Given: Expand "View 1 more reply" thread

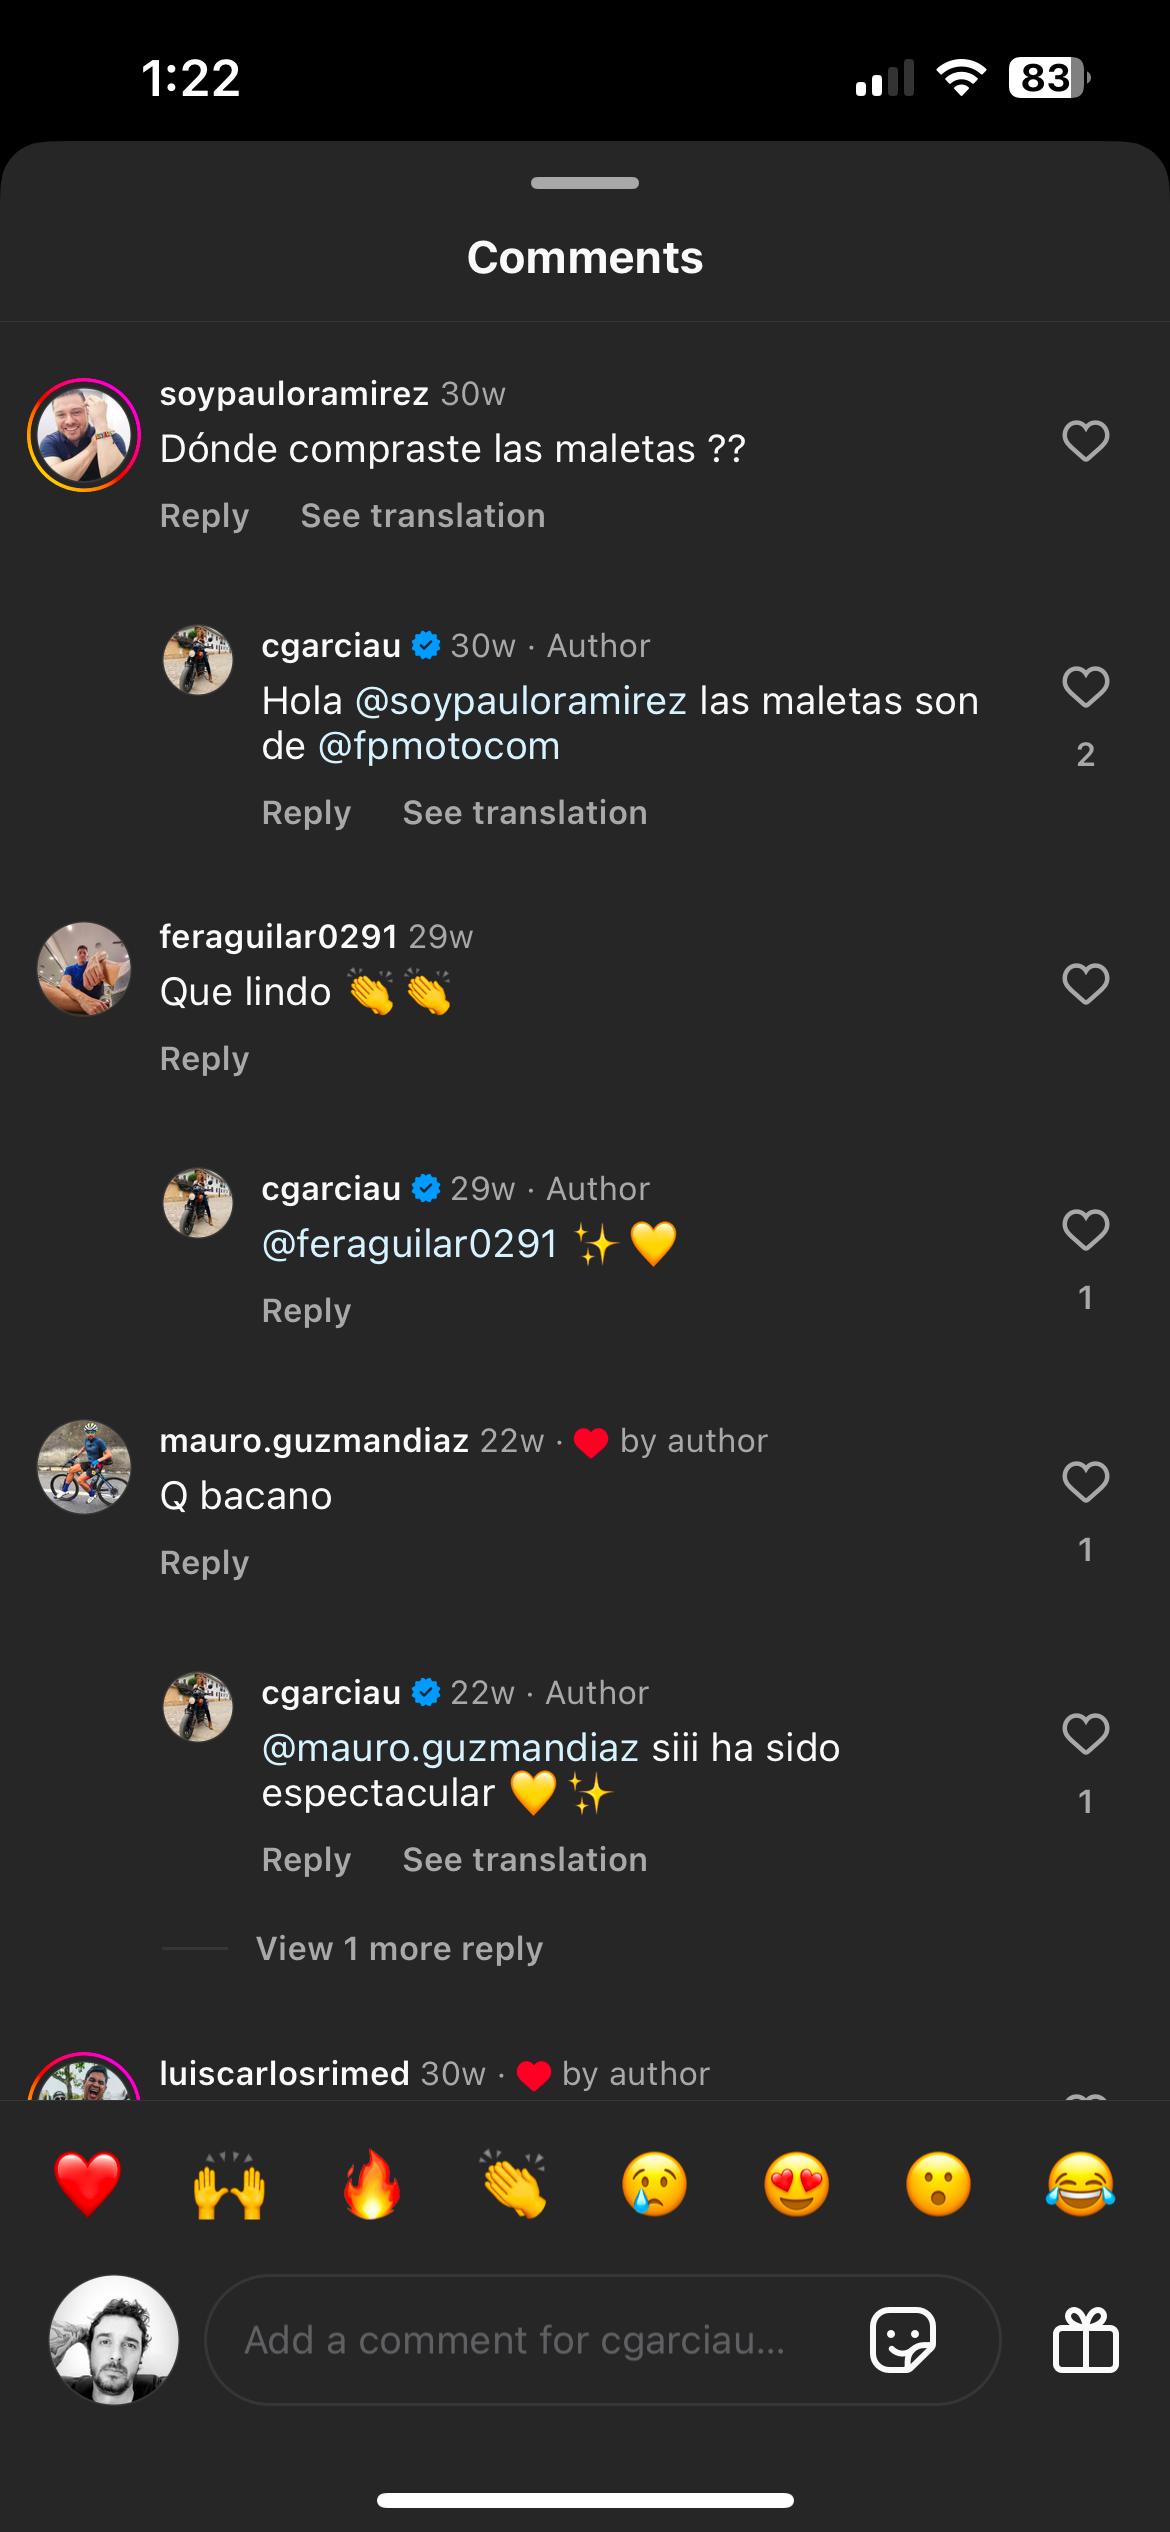Looking at the screenshot, I should point(399,1948).
